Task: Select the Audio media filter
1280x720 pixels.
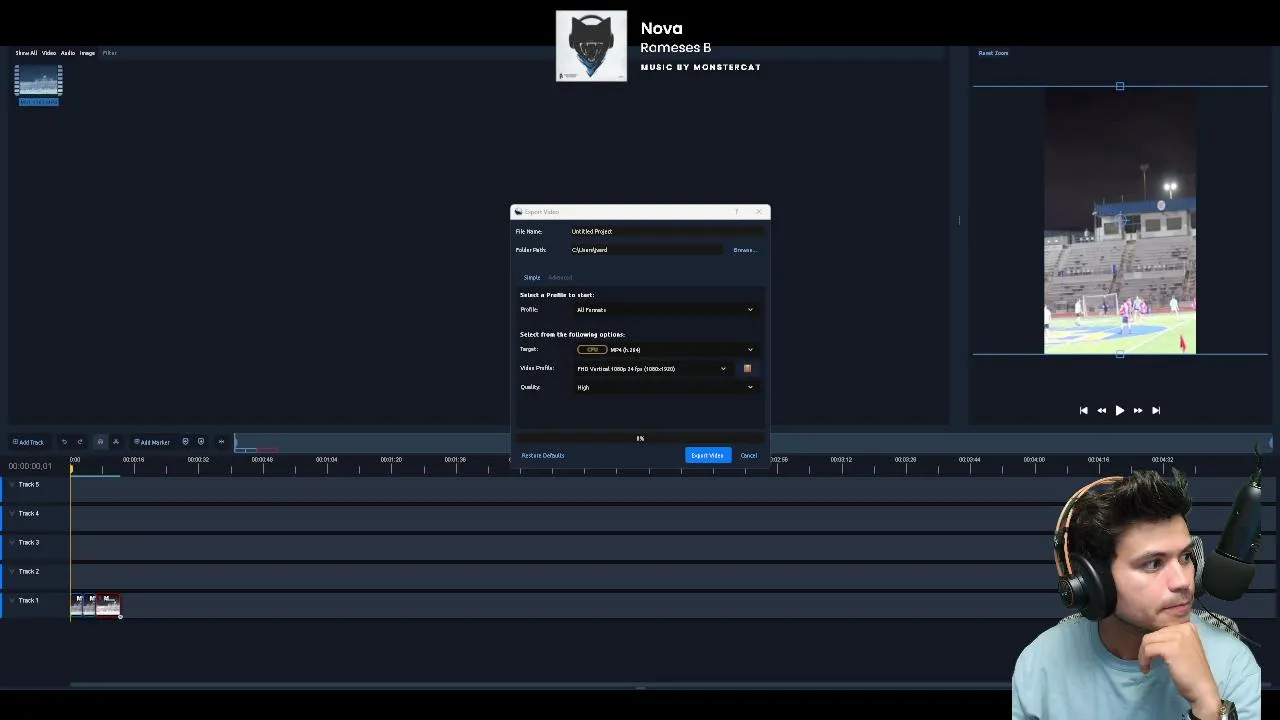Action: [x=68, y=53]
